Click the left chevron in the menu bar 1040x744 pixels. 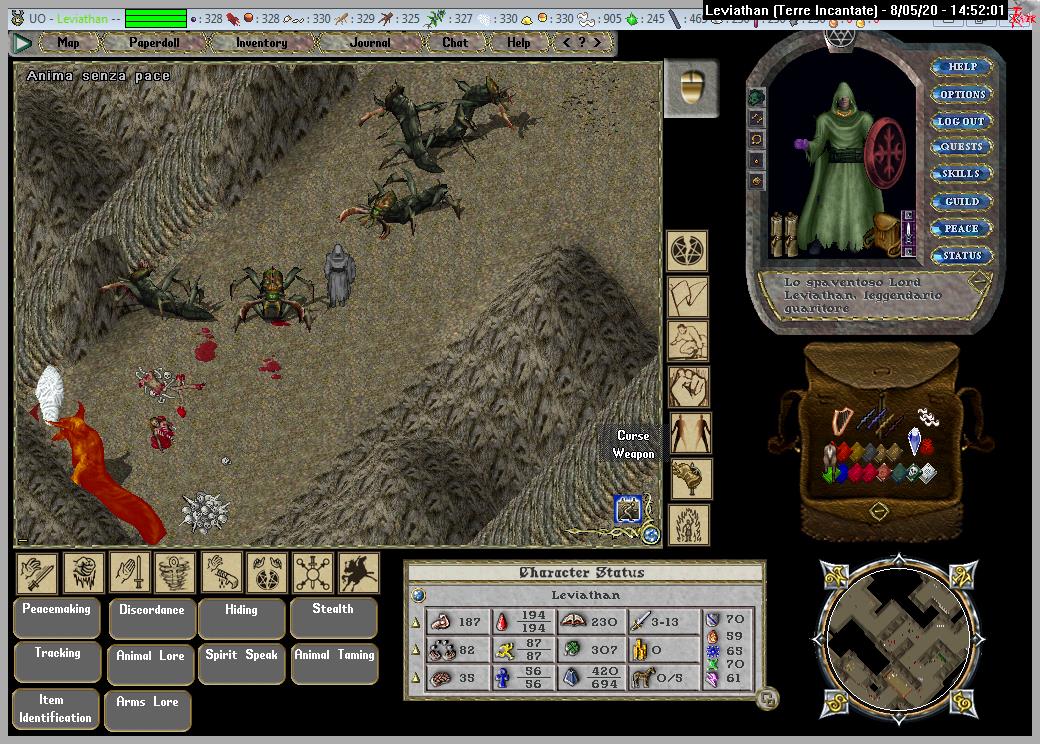tap(566, 42)
